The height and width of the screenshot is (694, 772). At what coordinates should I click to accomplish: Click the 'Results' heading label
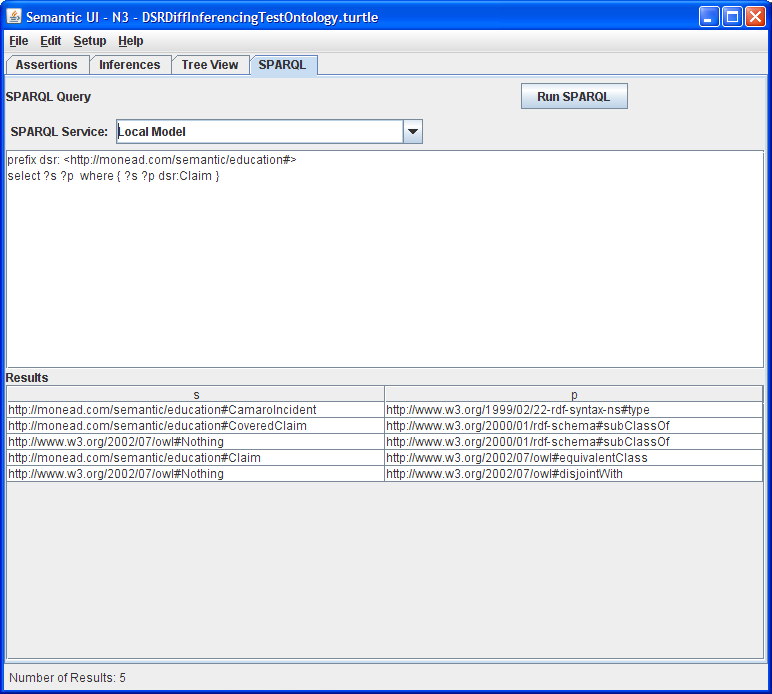tap(27, 378)
